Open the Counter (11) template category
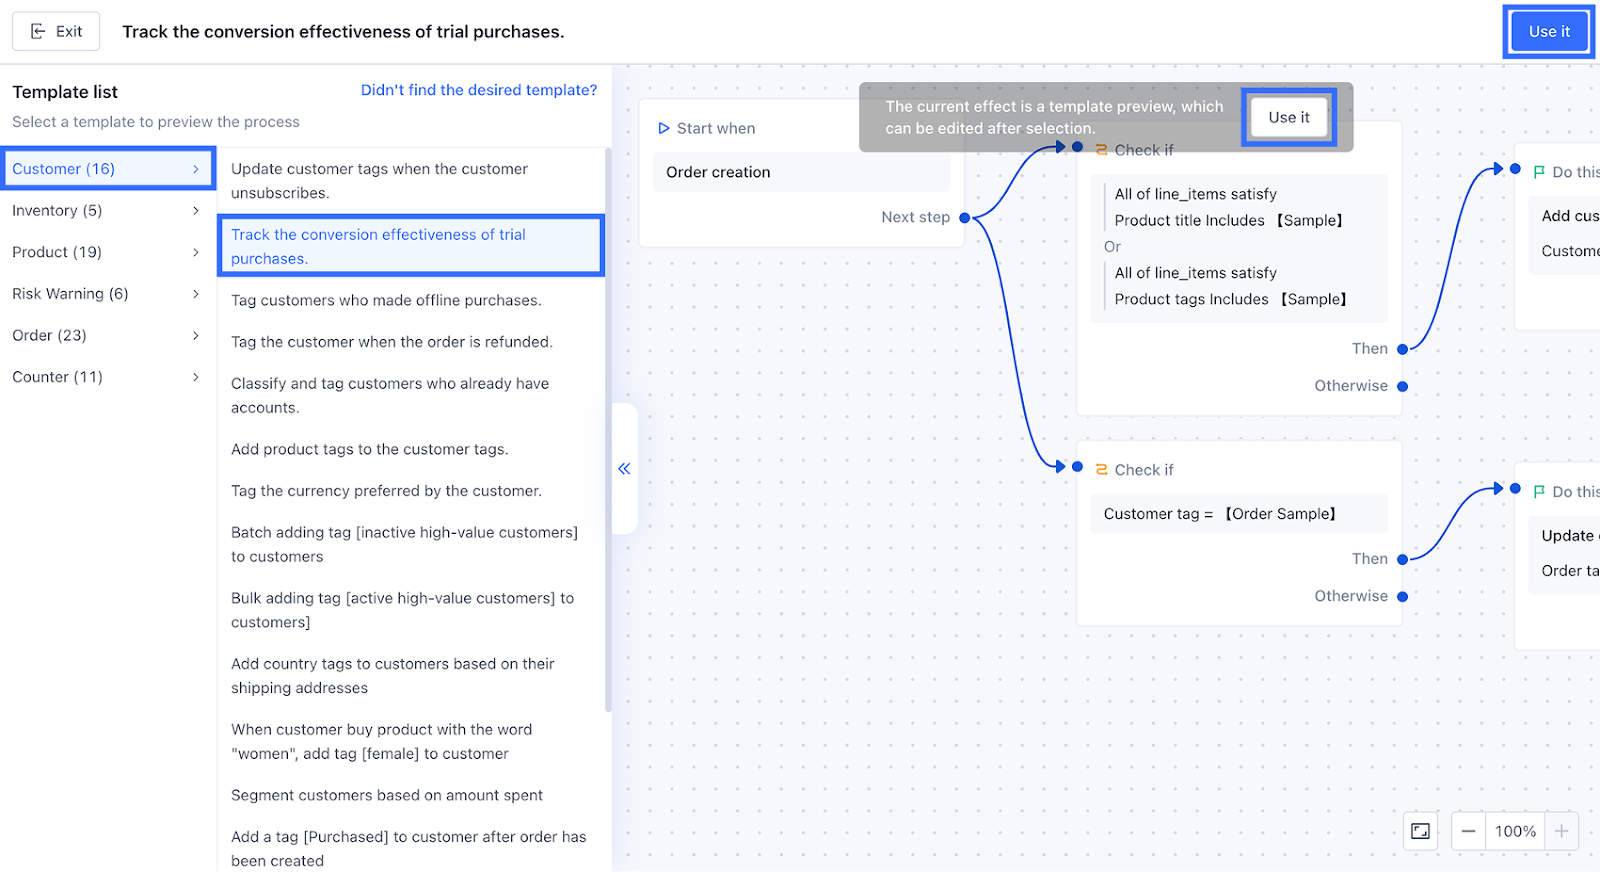This screenshot has height=872, width=1600. point(105,377)
